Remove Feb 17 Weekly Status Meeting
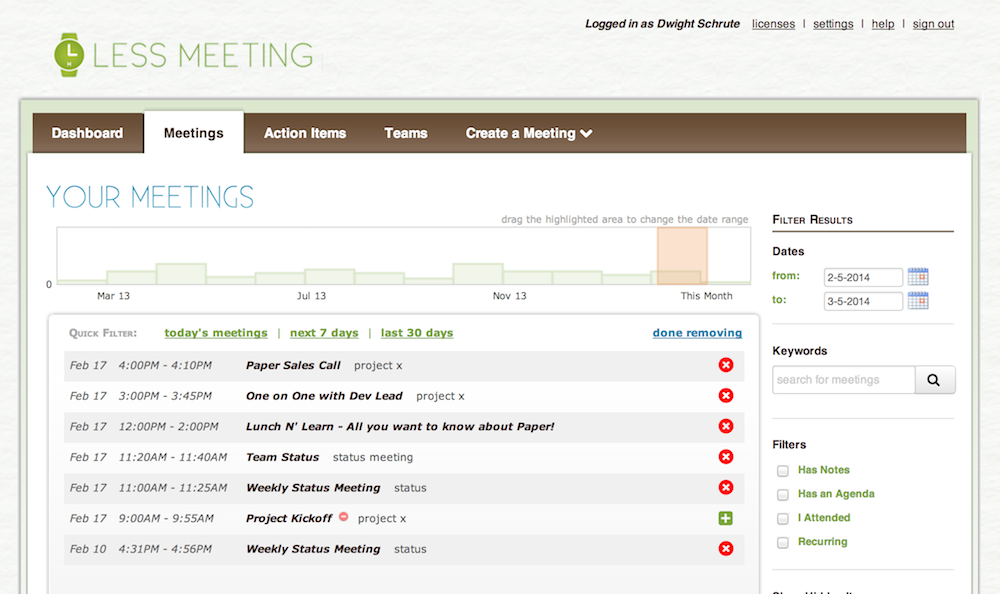This screenshot has width=1000, height=594. pos(726,487)
